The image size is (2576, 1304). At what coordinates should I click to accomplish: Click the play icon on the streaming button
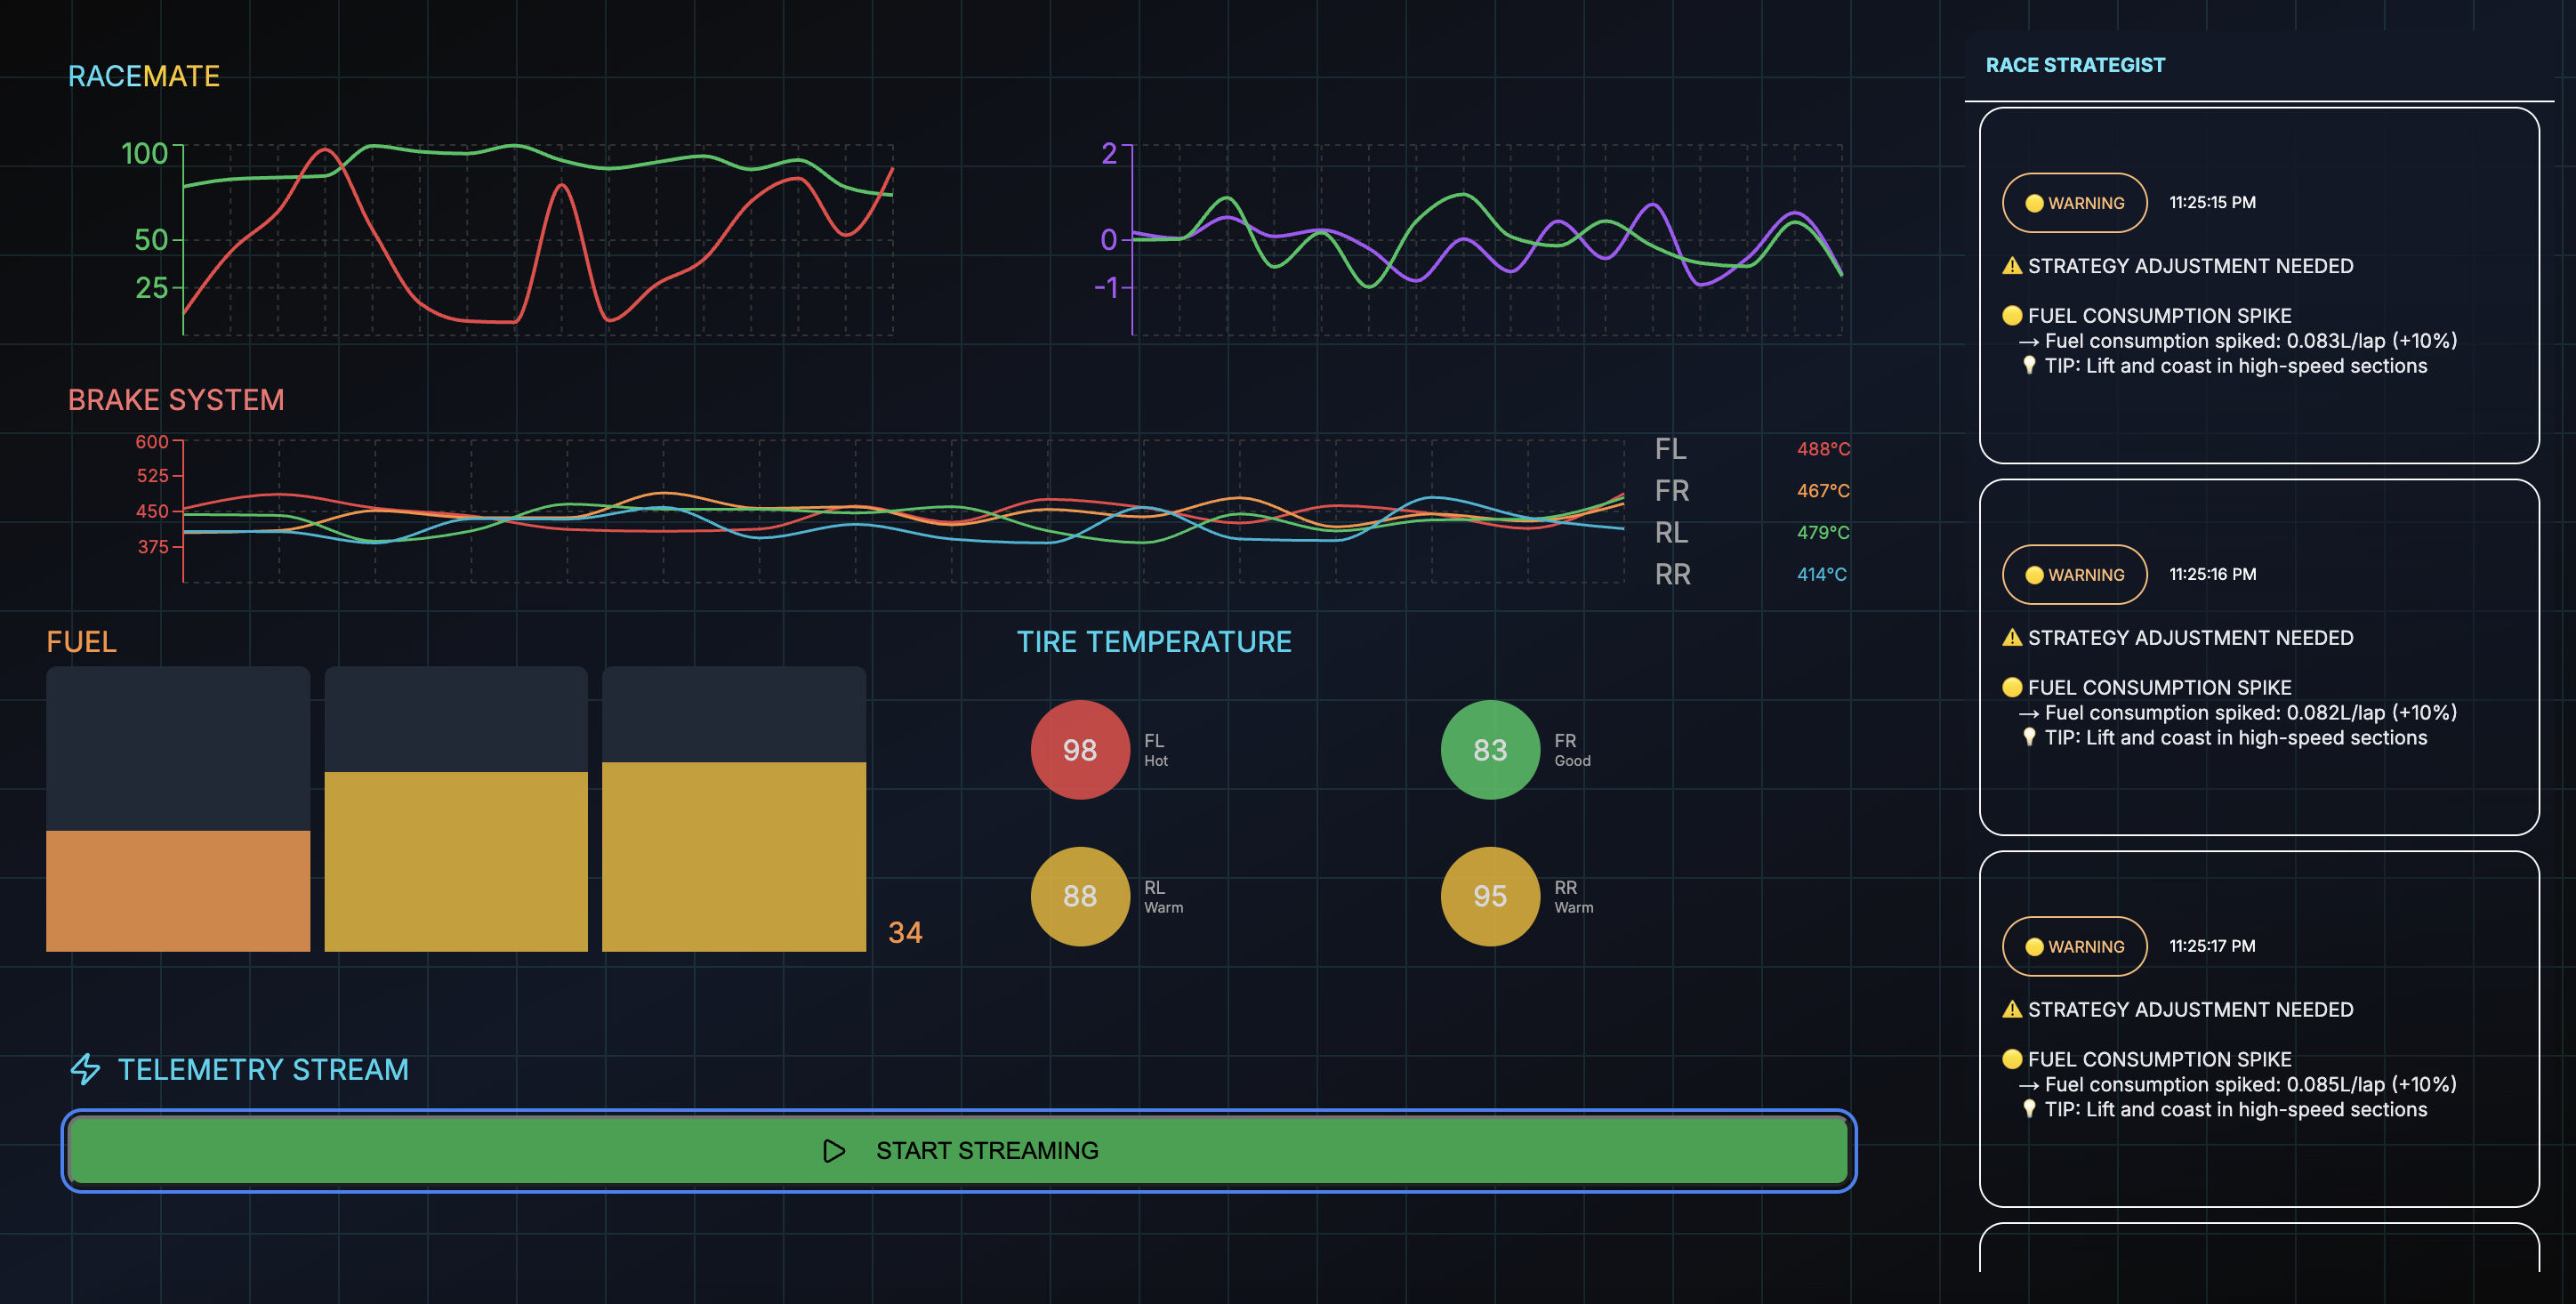coord(833,1151)
